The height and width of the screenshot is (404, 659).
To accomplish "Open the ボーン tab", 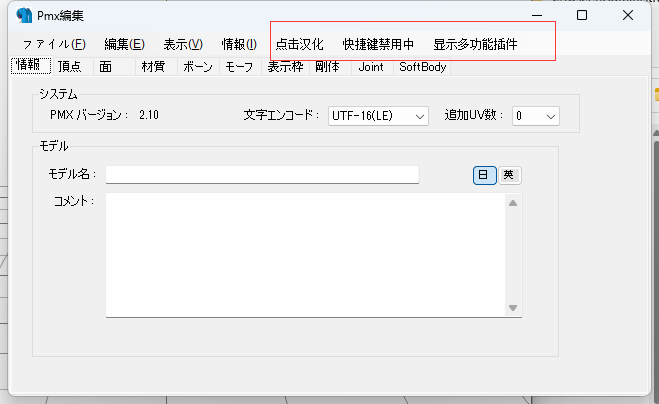I will pyautogui.click(x=198, y=67).
